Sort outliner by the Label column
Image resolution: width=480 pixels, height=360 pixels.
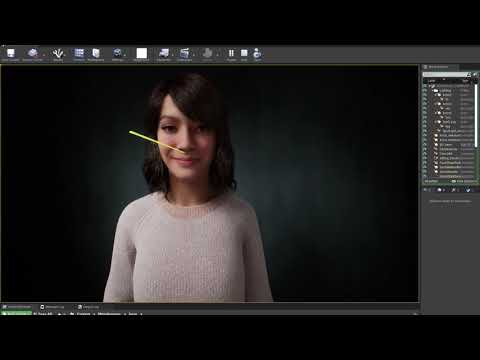(432, 81)
